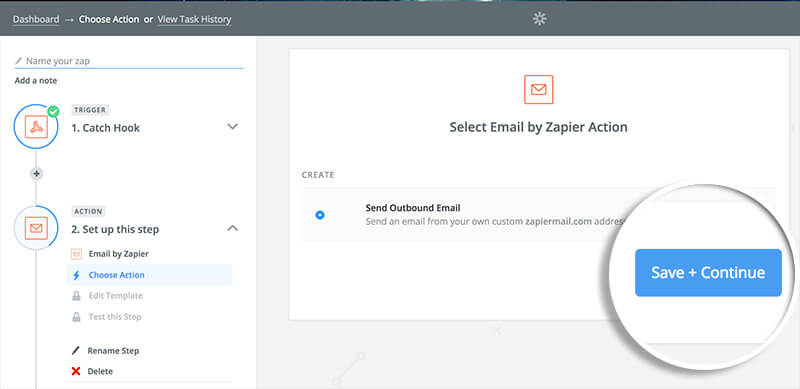The height and width of the screenshot is (389, 800).
Task: Click the pencil icon in Name your zap
Action: (18, 61)
